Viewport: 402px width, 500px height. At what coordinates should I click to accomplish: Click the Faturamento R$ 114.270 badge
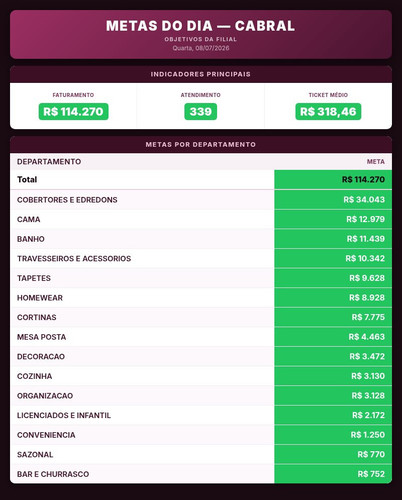pyautogui.click(x=73, y=112)
